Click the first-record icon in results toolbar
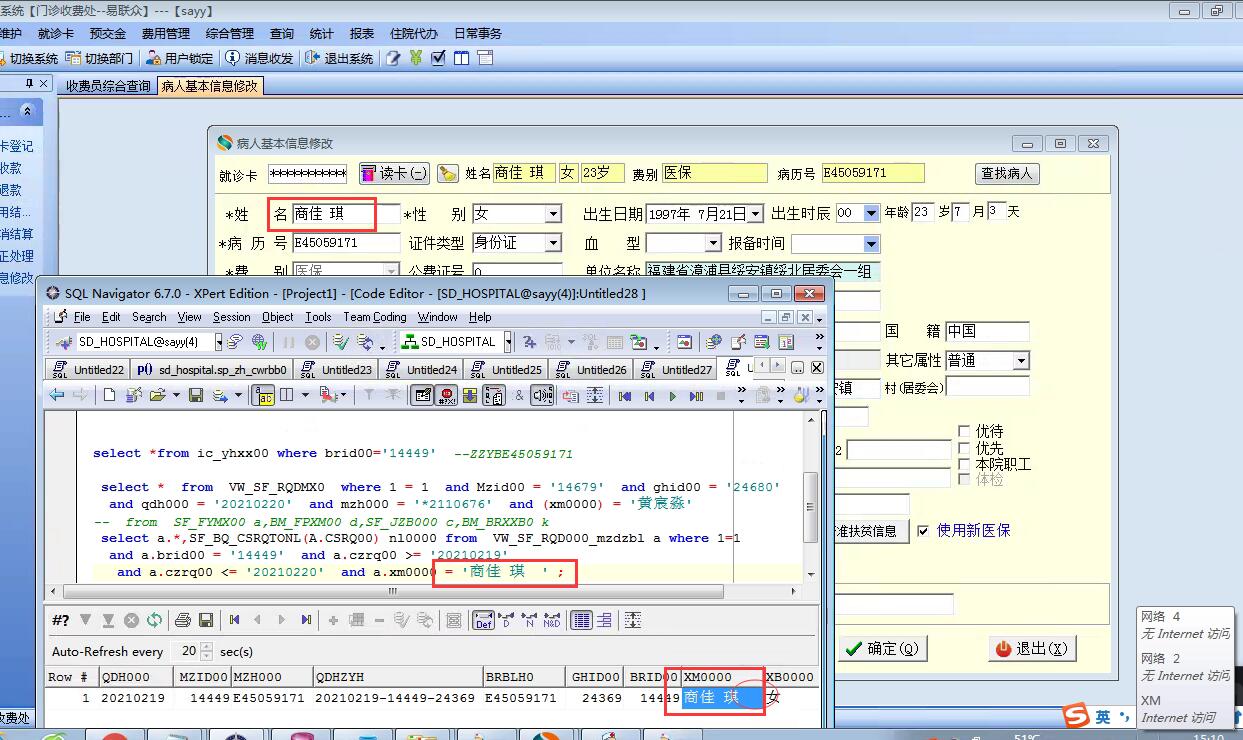The image size is (1243, 740). click(235, 620)
